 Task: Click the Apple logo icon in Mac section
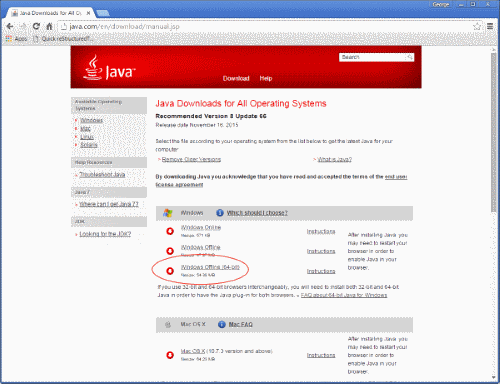[168, 324]
